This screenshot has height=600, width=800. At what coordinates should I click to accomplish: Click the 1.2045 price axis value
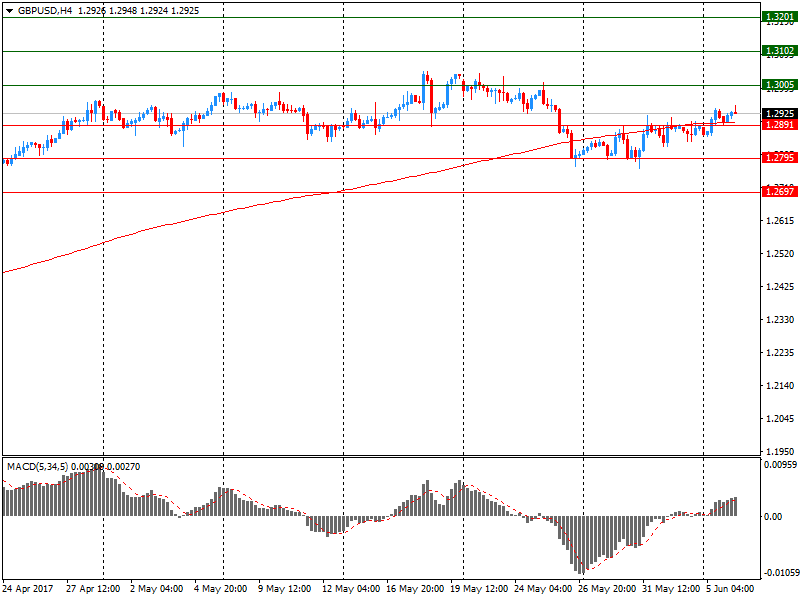click(x=780, y=419)
